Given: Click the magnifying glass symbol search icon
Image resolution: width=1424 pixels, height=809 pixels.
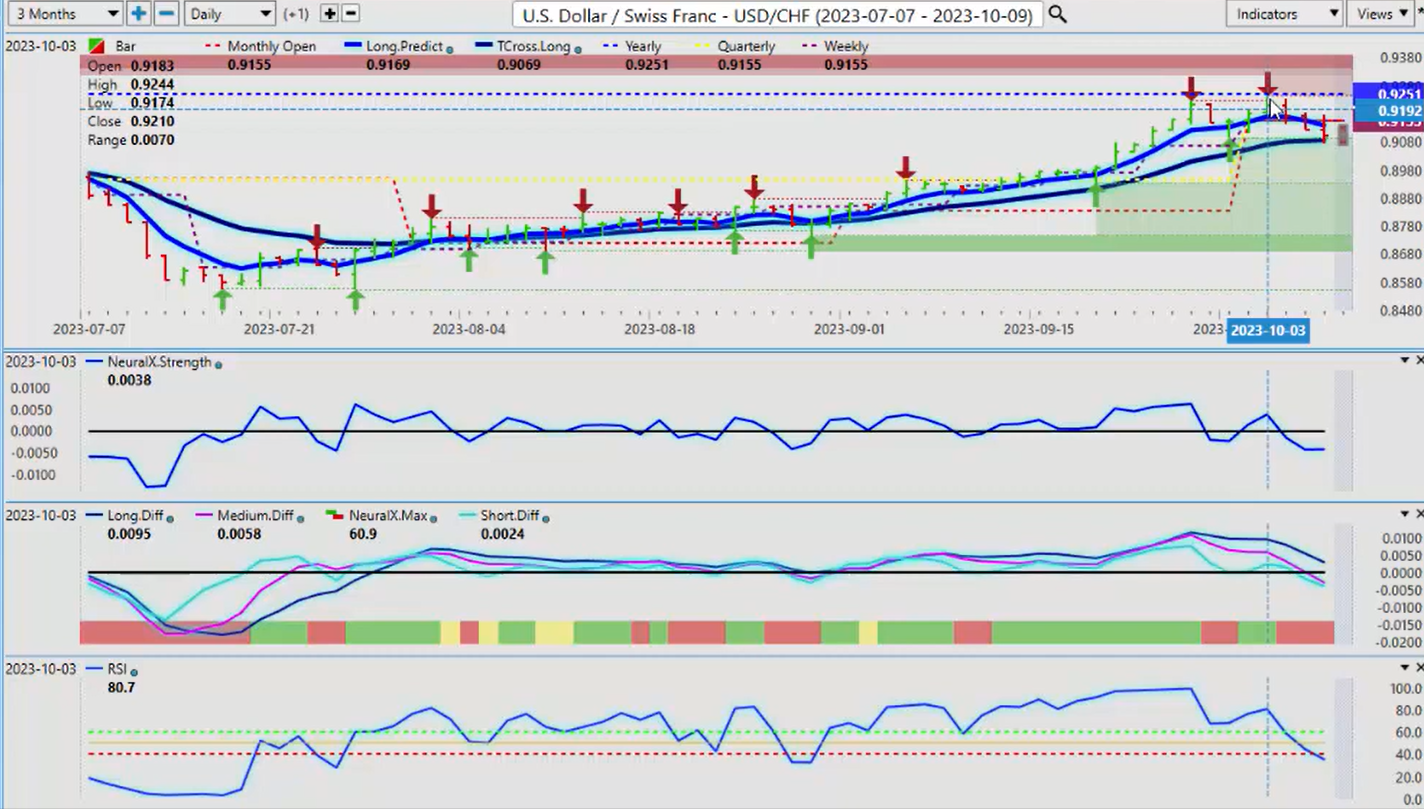Looking at the screenshot, I should coord(1056,14).
